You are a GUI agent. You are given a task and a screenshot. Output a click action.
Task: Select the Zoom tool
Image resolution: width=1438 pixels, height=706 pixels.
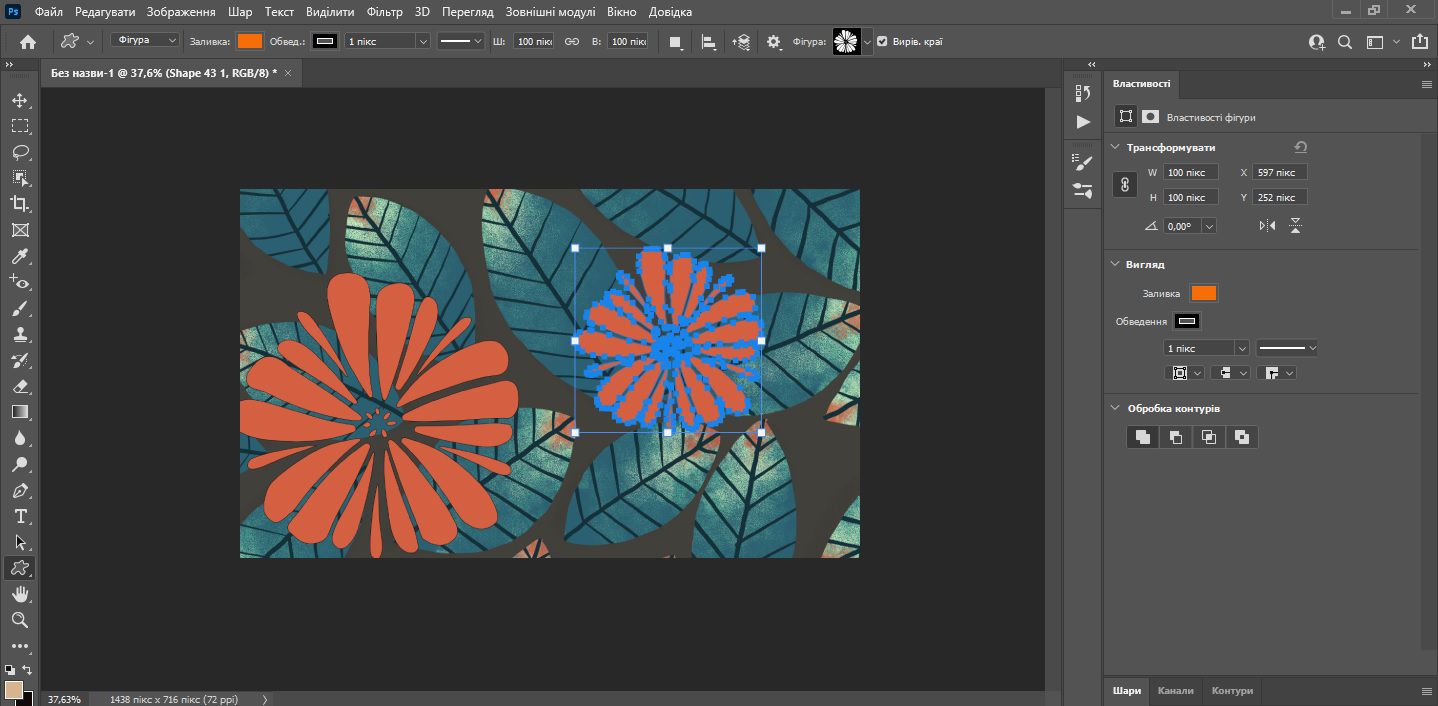(19, 620)
